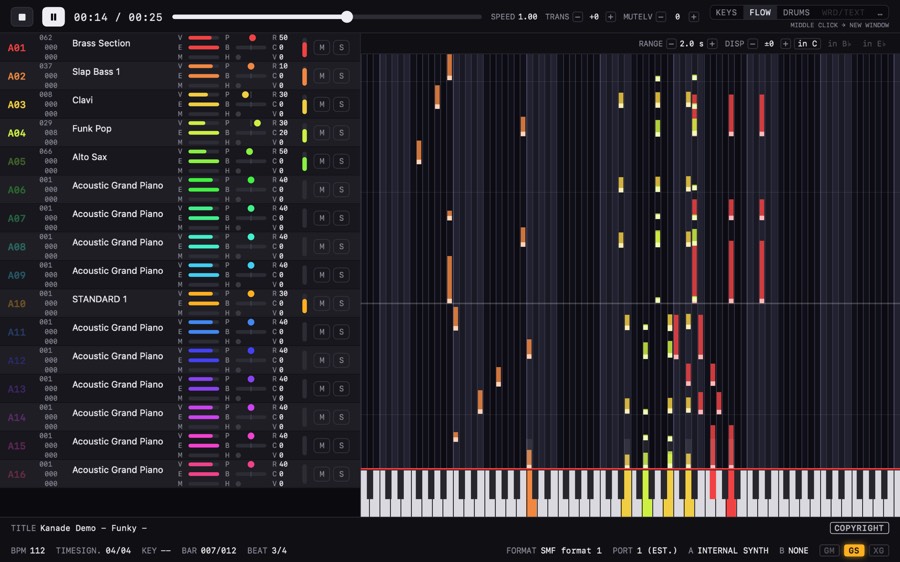Select the XG sound mode button

(878, 551)
